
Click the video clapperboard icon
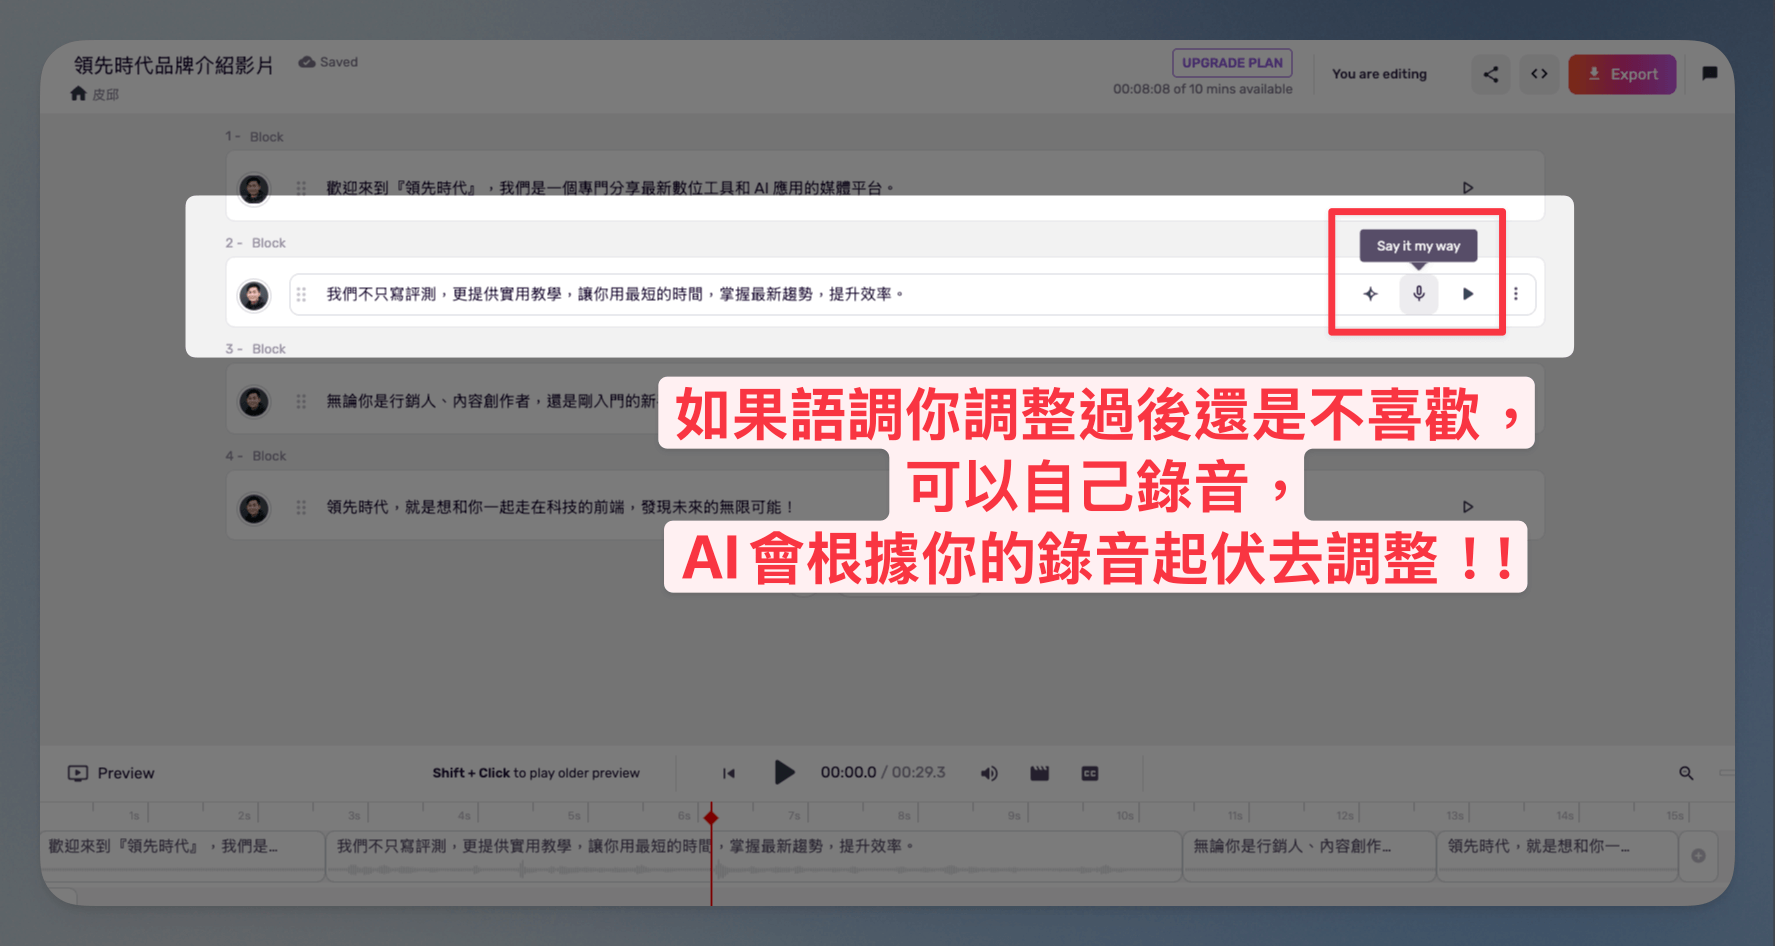[1040, 773]
